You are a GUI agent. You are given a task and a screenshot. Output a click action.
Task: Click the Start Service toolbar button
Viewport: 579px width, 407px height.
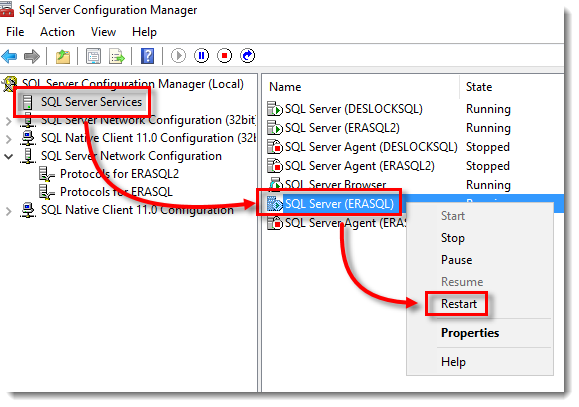click(x=178, y=56)
